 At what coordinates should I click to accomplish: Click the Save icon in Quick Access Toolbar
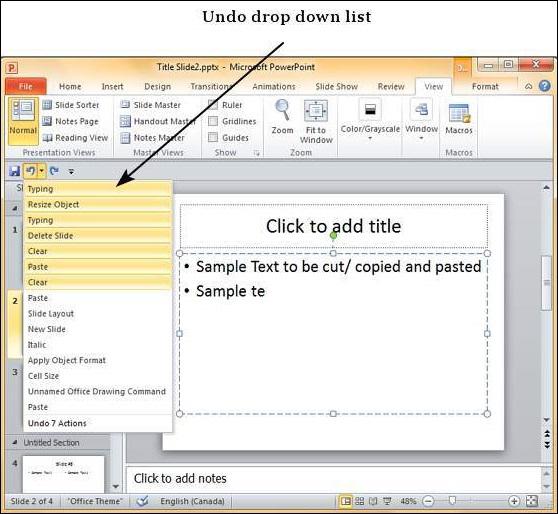tap(14, 172)
